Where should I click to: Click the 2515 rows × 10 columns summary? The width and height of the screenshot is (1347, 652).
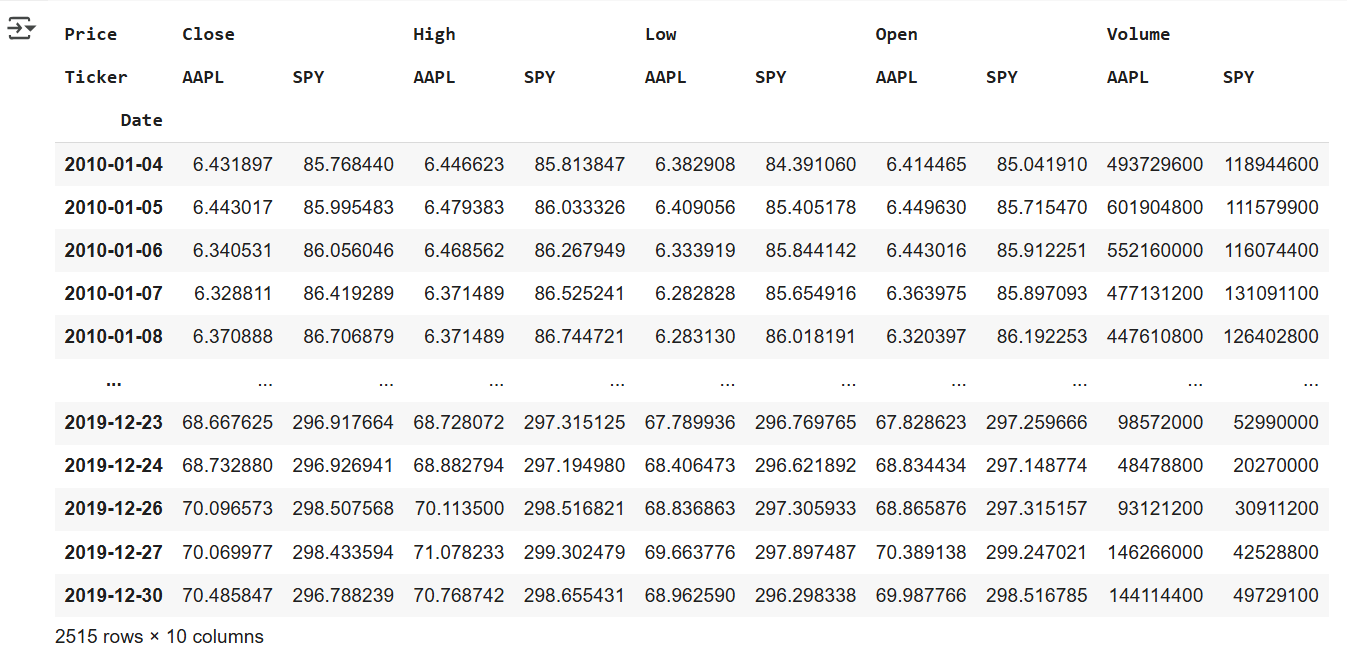(160, 637)
